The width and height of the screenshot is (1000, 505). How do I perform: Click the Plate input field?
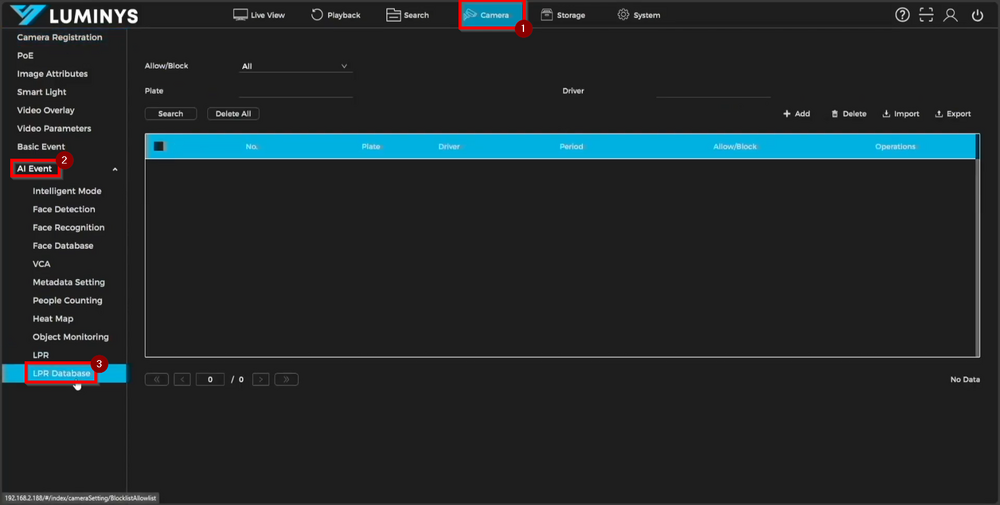point(296,91)
